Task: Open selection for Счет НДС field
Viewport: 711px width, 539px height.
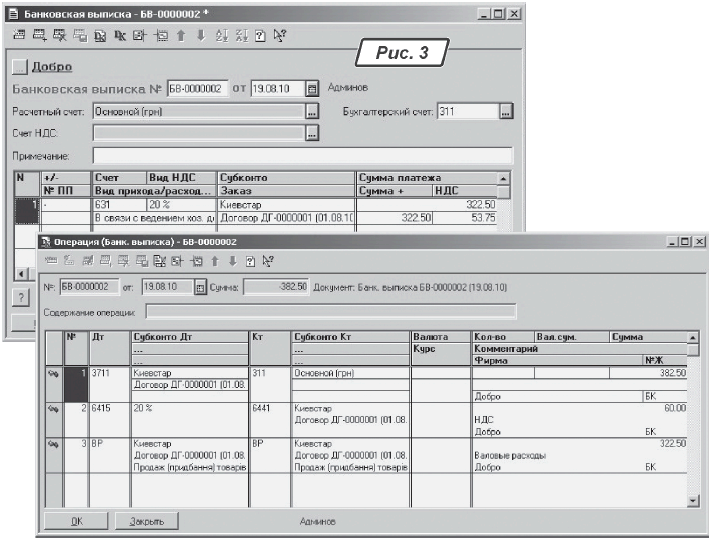Action: (x=312, y=132)
